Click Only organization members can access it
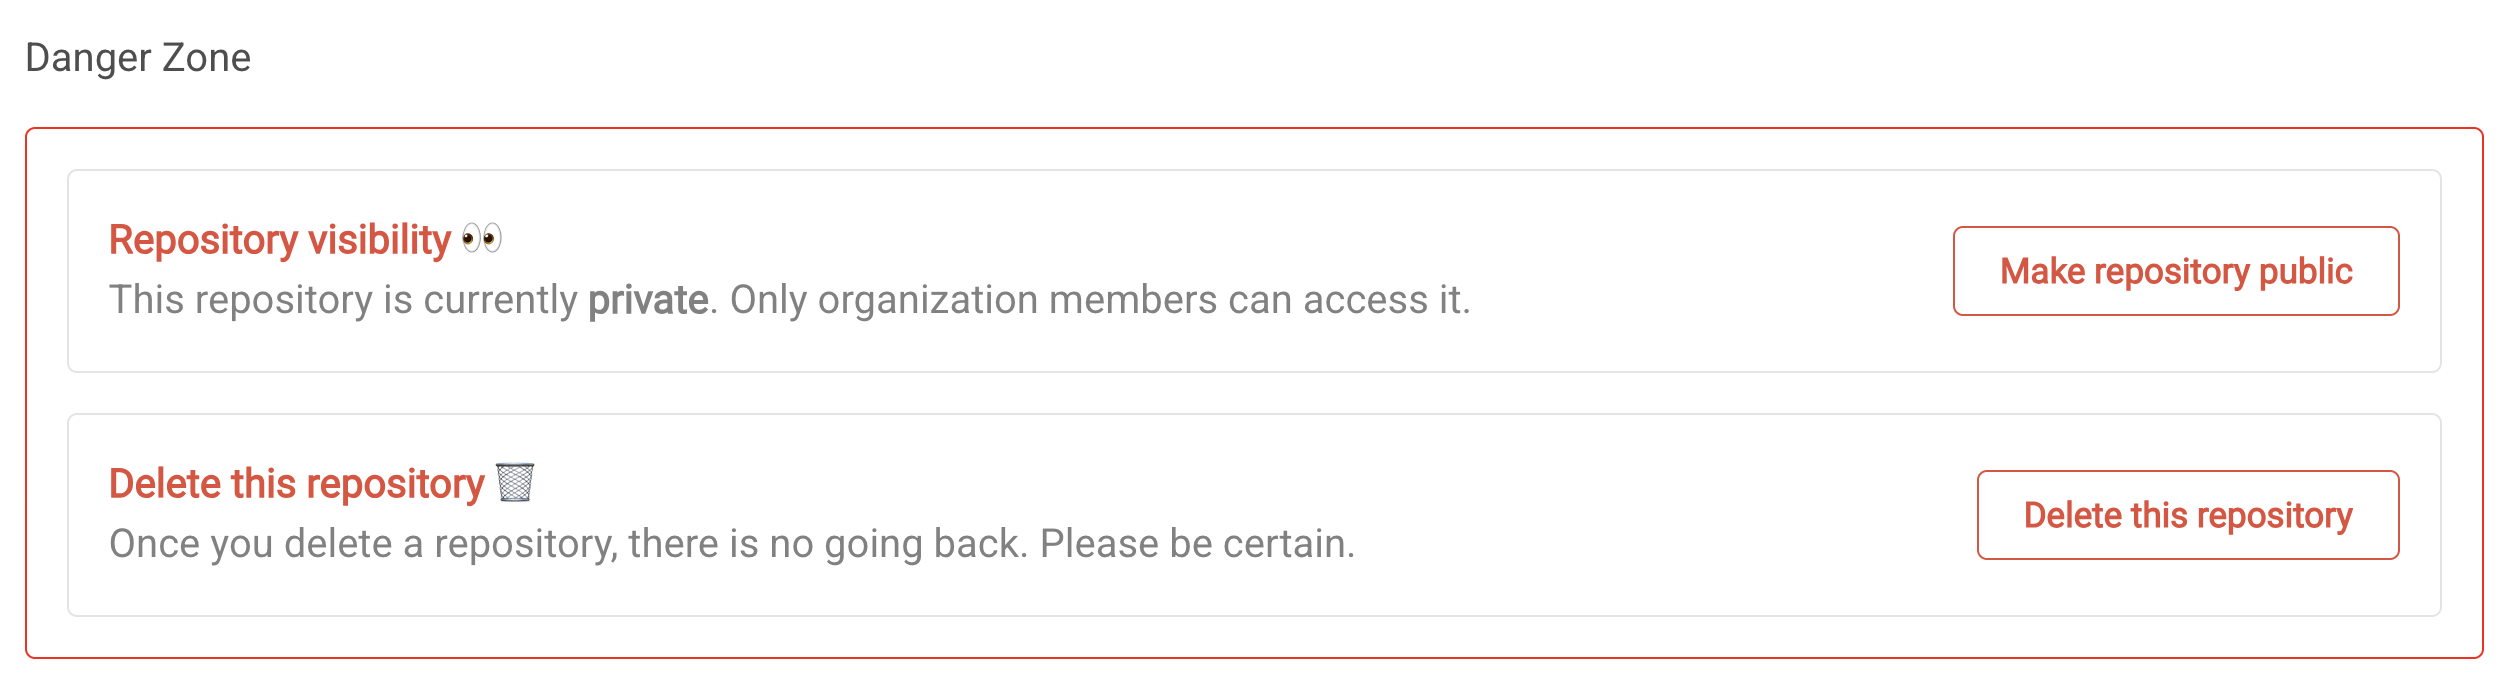Image resolution: width=2502 pixels, height=680 pixels. pyautogui.click(x=1100, y=300)
